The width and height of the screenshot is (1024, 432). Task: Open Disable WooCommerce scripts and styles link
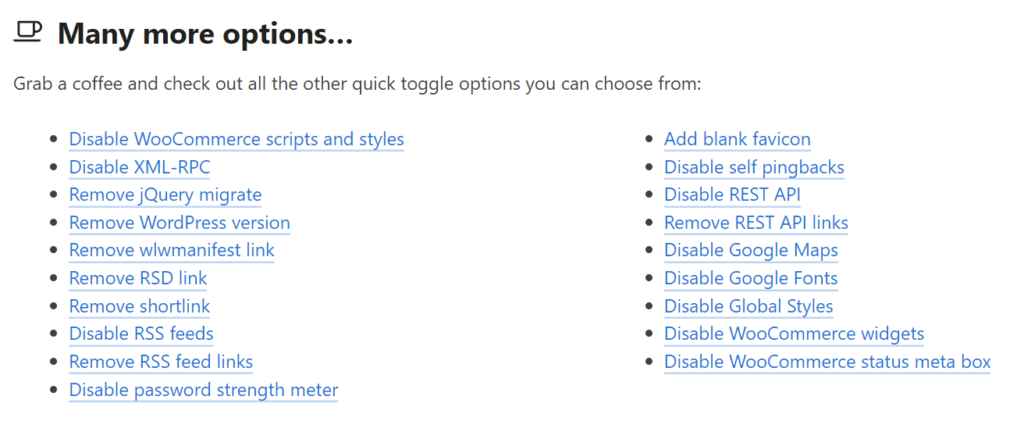(x=236, y=139)
